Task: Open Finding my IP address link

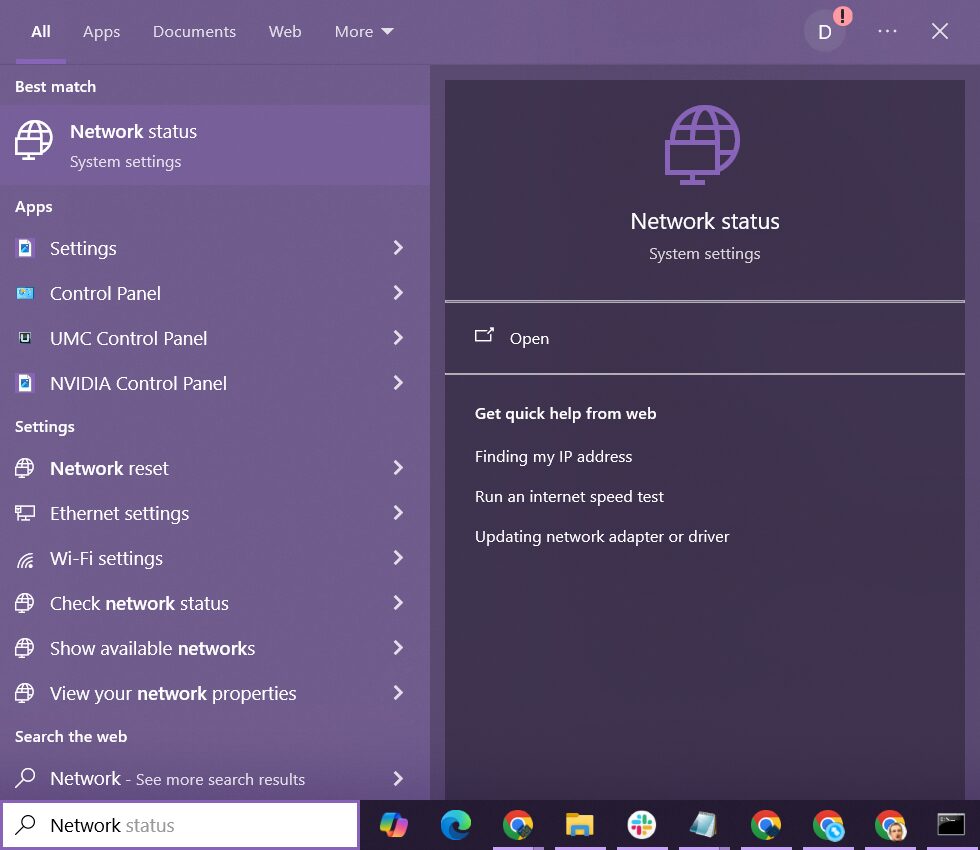Action: (553, 456)
